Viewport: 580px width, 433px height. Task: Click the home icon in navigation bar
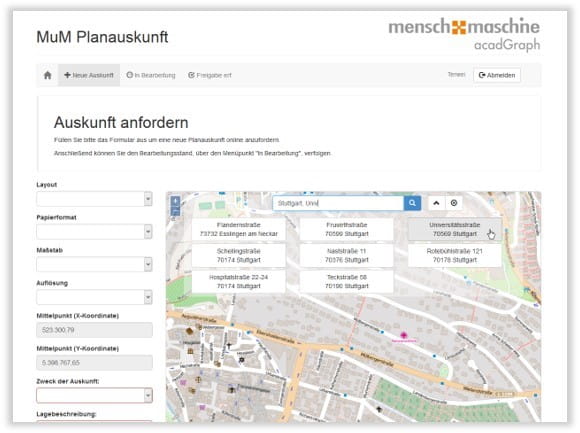pyautogui.click(x=47, y=75)
